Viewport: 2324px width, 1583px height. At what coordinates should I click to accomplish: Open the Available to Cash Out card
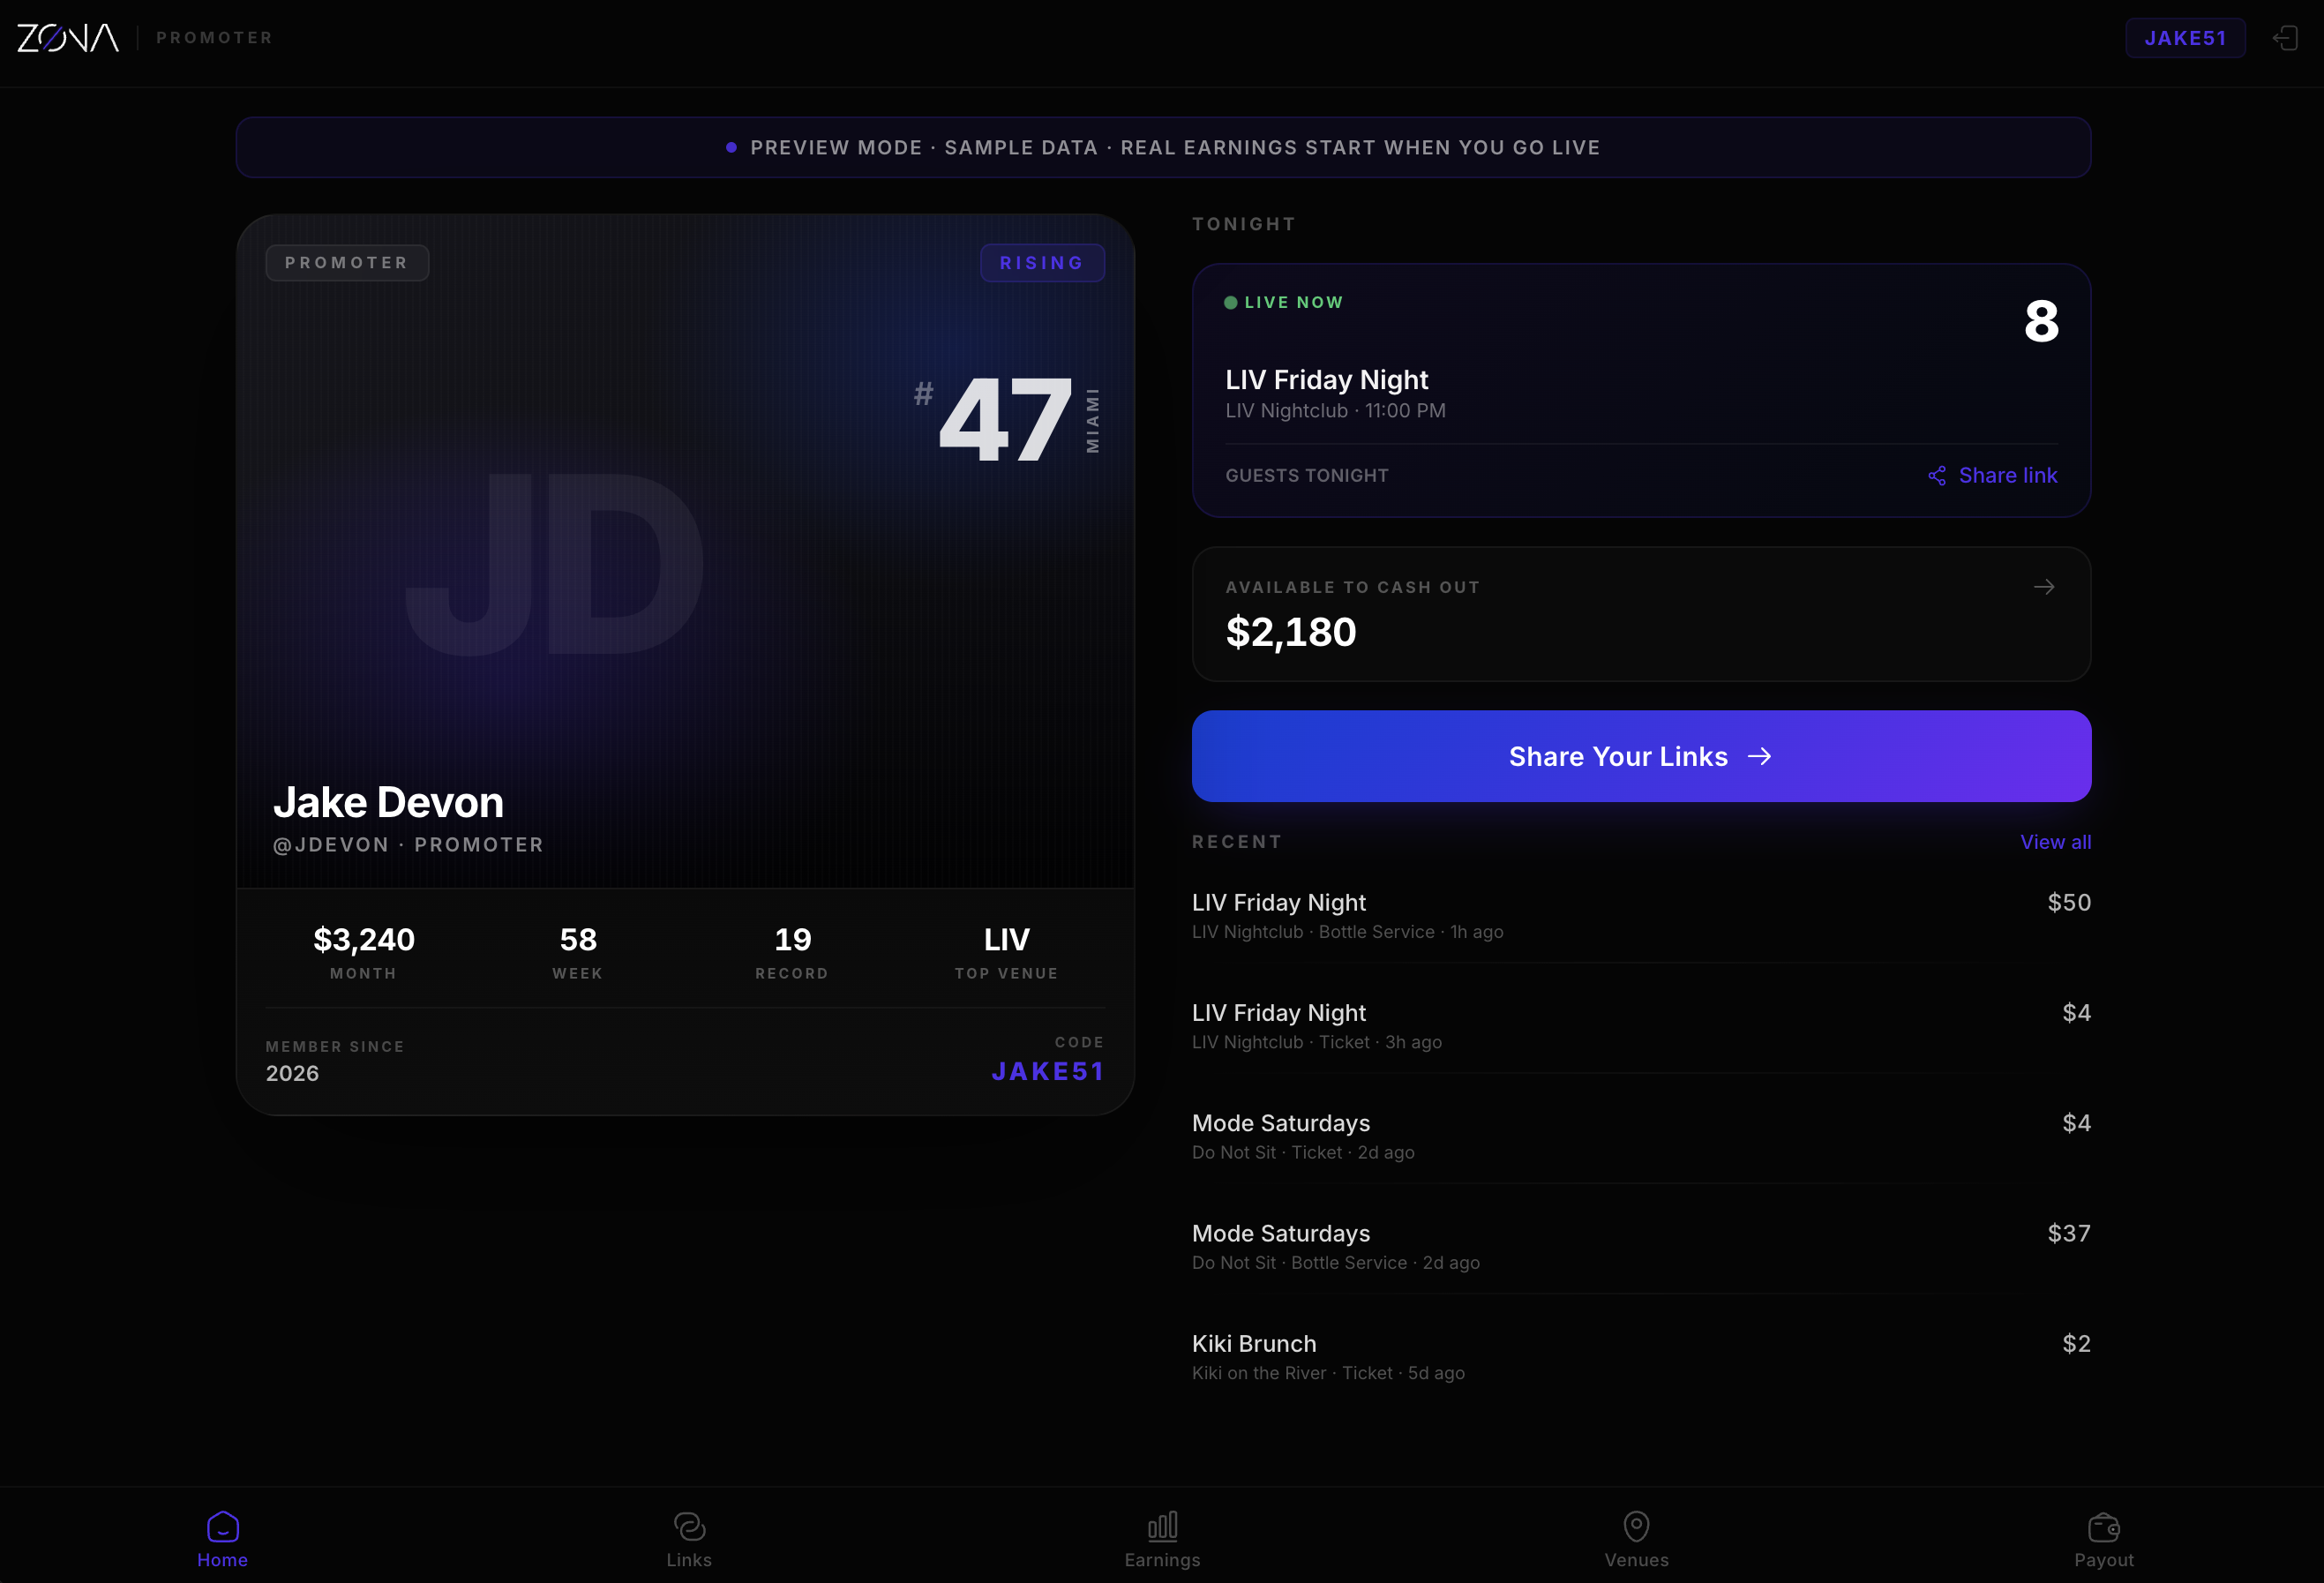(1640, 614)
